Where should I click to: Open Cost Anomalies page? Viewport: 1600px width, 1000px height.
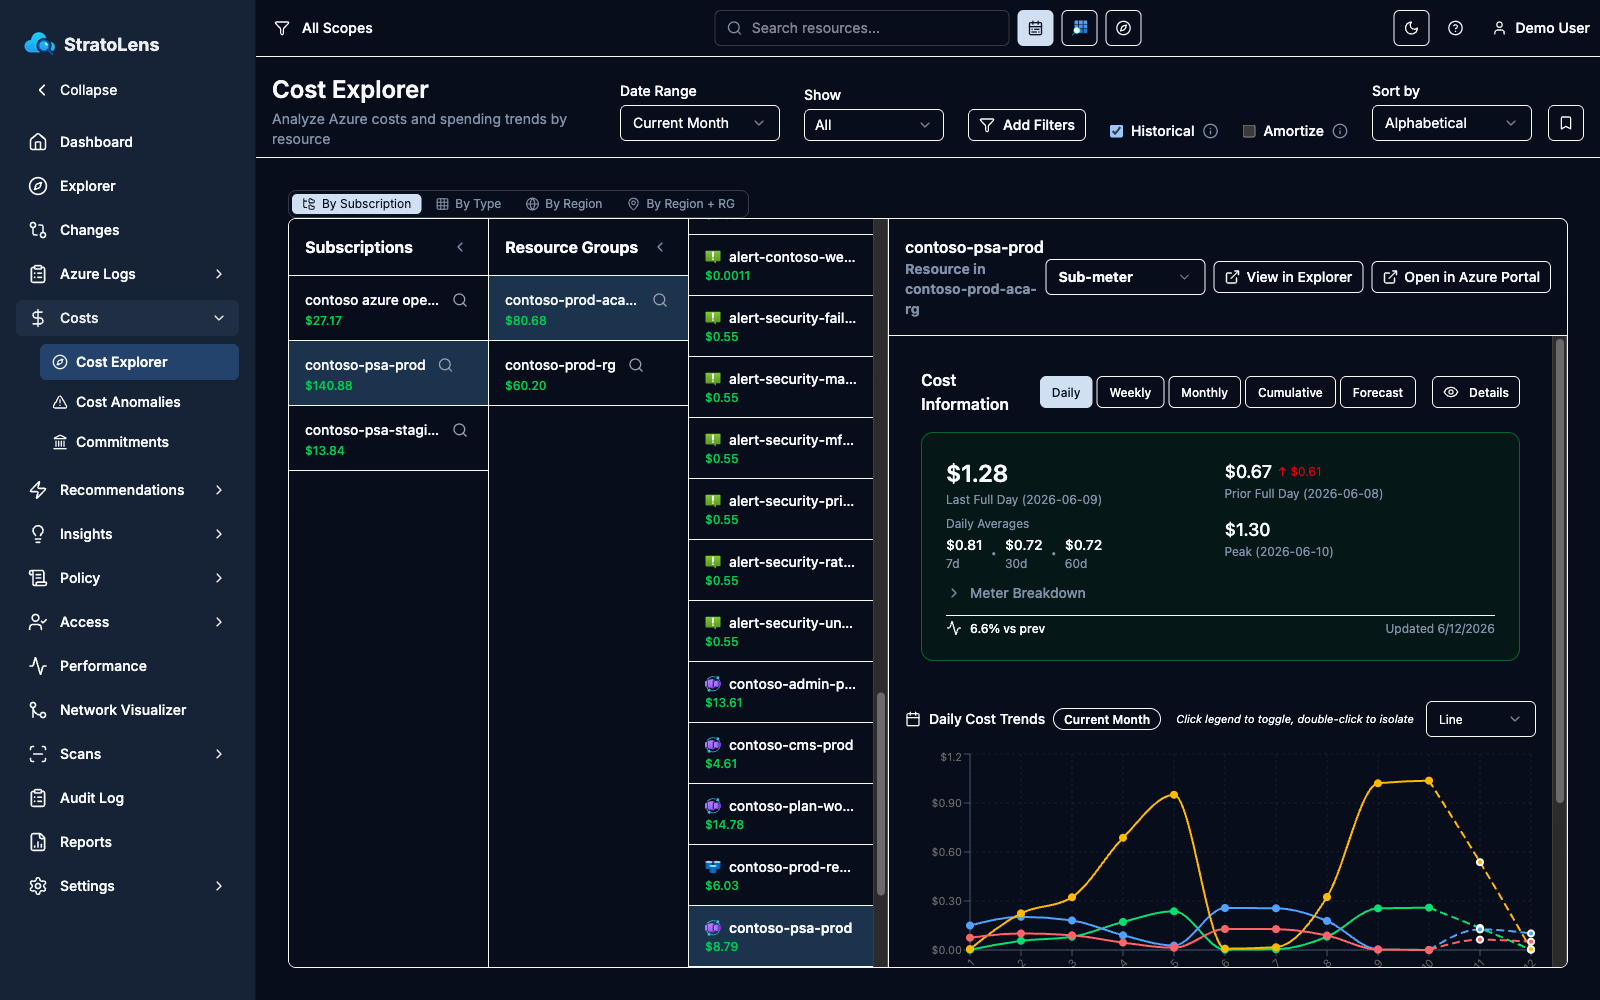(139, 402)
